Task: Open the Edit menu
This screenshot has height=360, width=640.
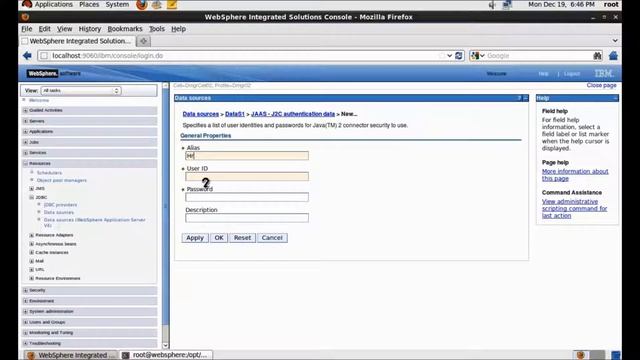Action: point(44,29)
